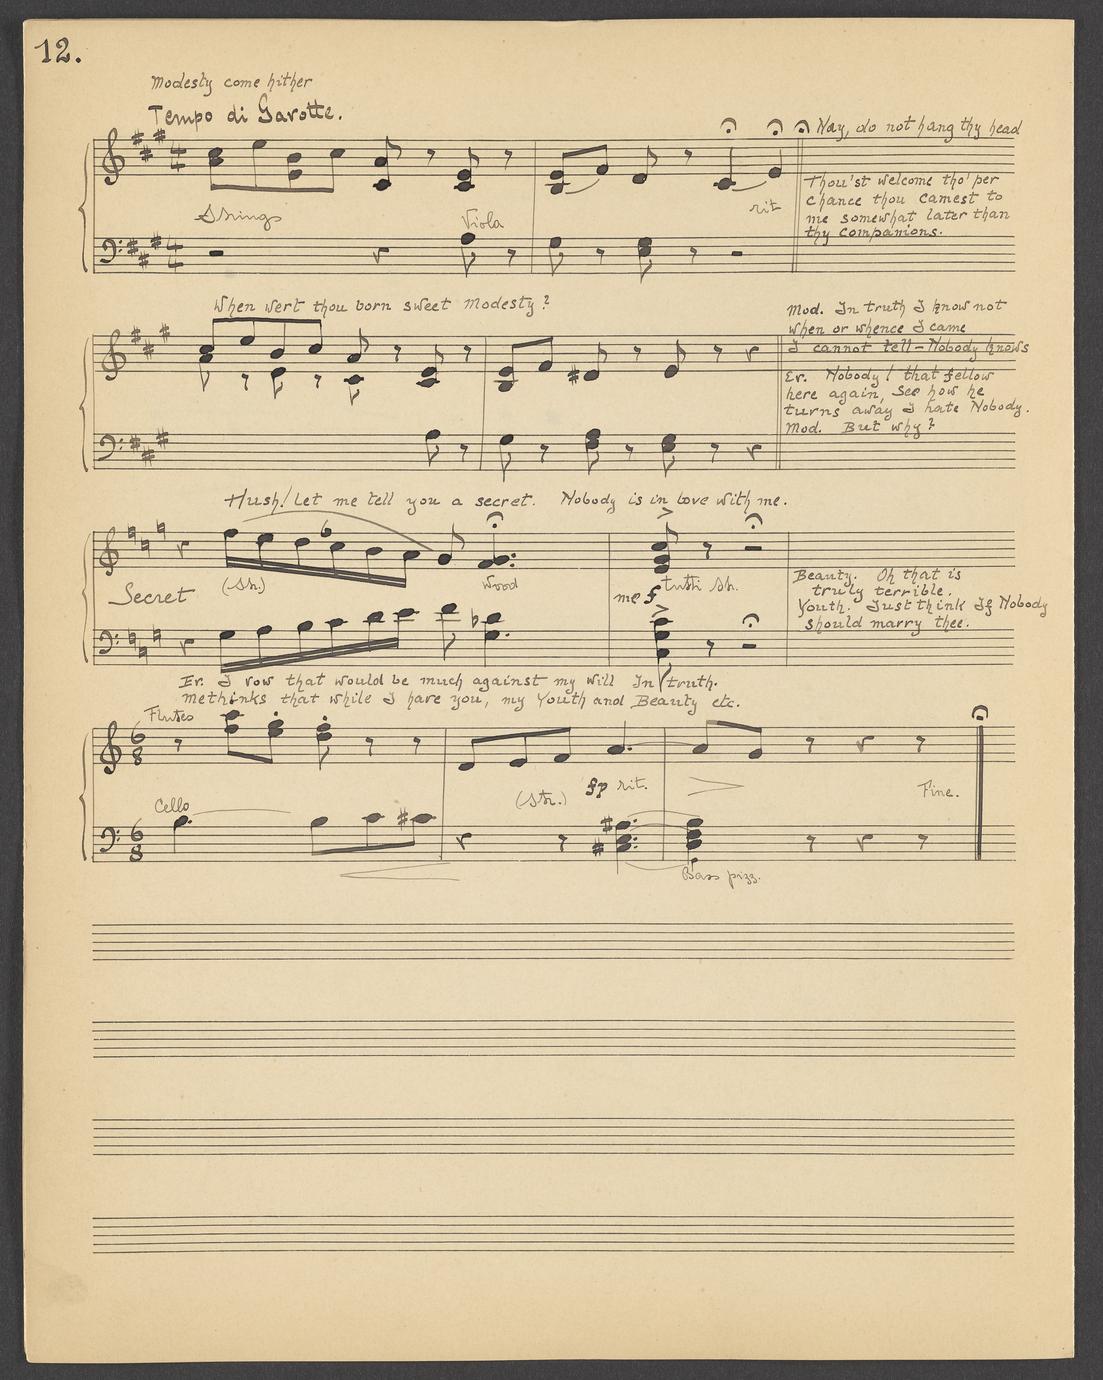Image resolution: width=1103 pixels, height=1380 pixels.
Task: Click the 'Tempo di Gavotte' heading
Action: point(244,113)
